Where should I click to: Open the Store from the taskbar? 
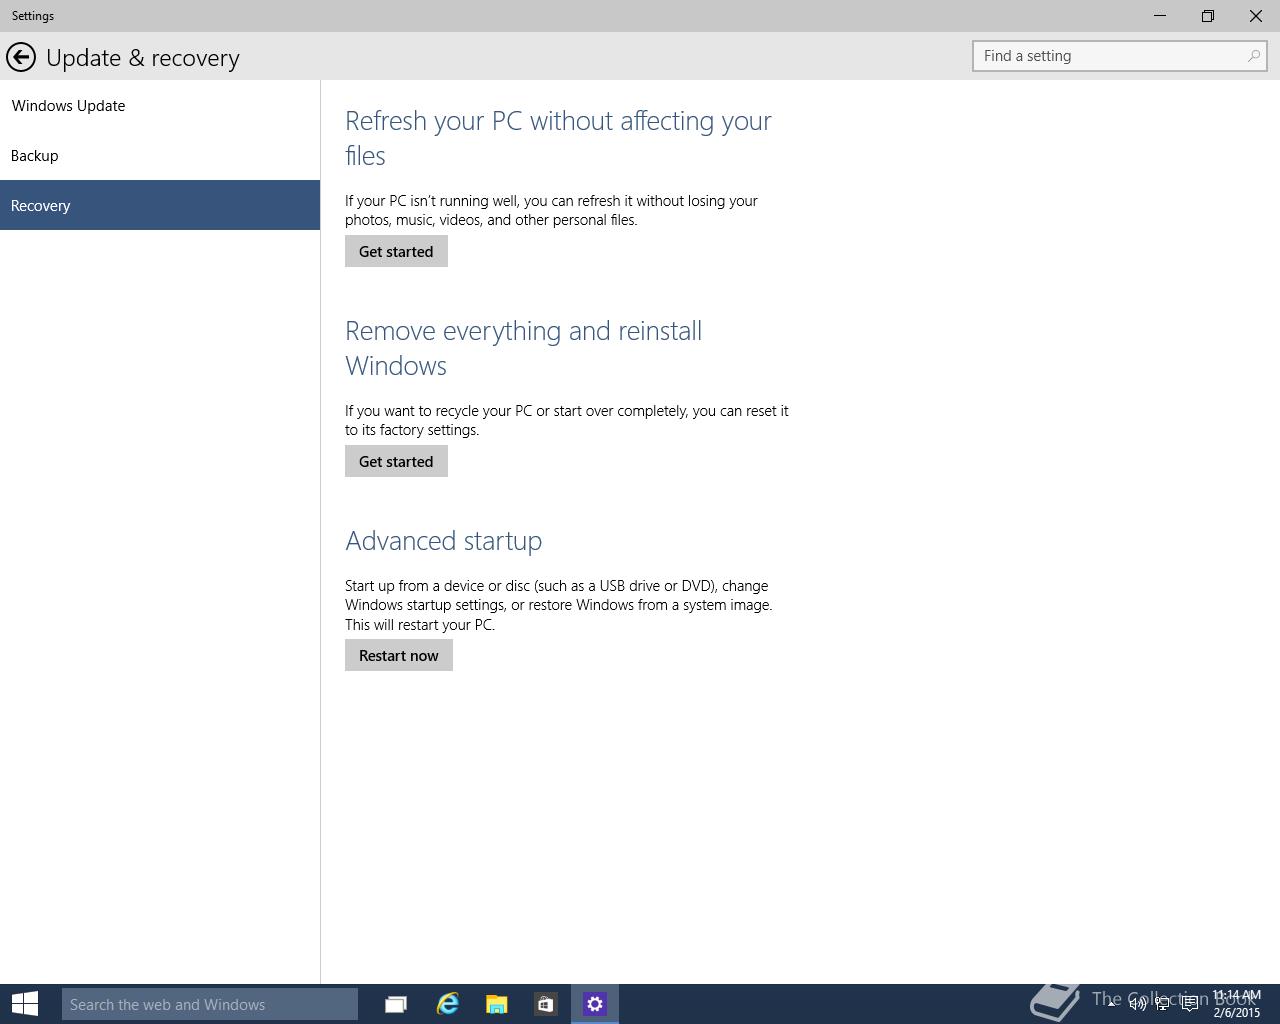[545, 1004]
